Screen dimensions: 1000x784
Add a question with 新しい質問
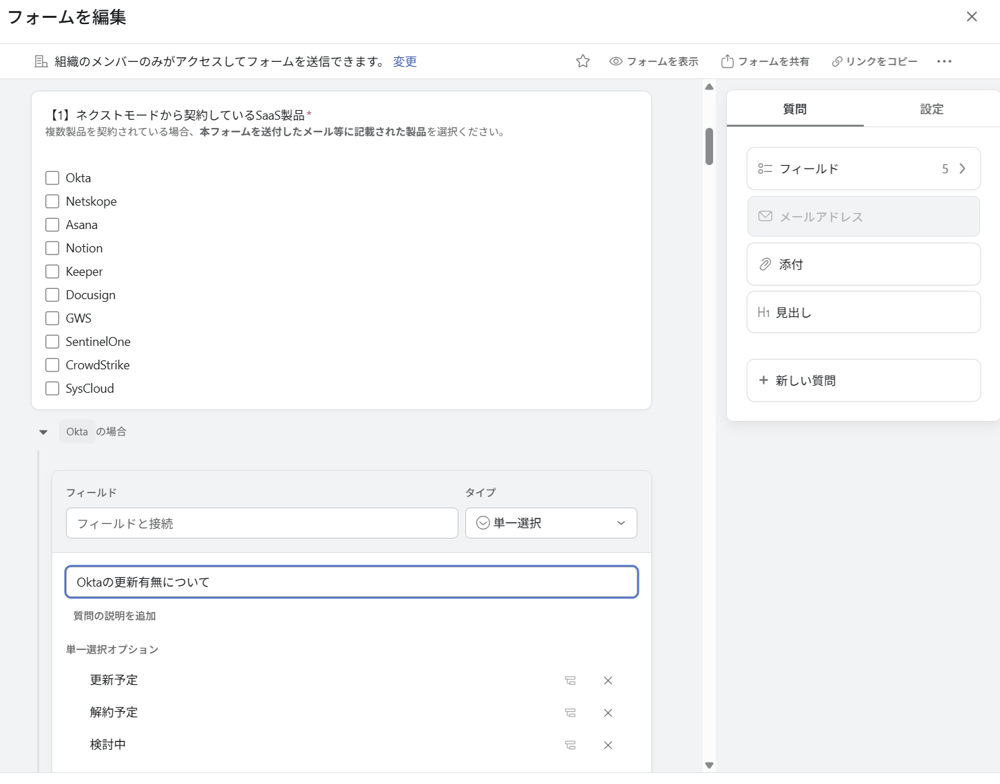[863, 380]
